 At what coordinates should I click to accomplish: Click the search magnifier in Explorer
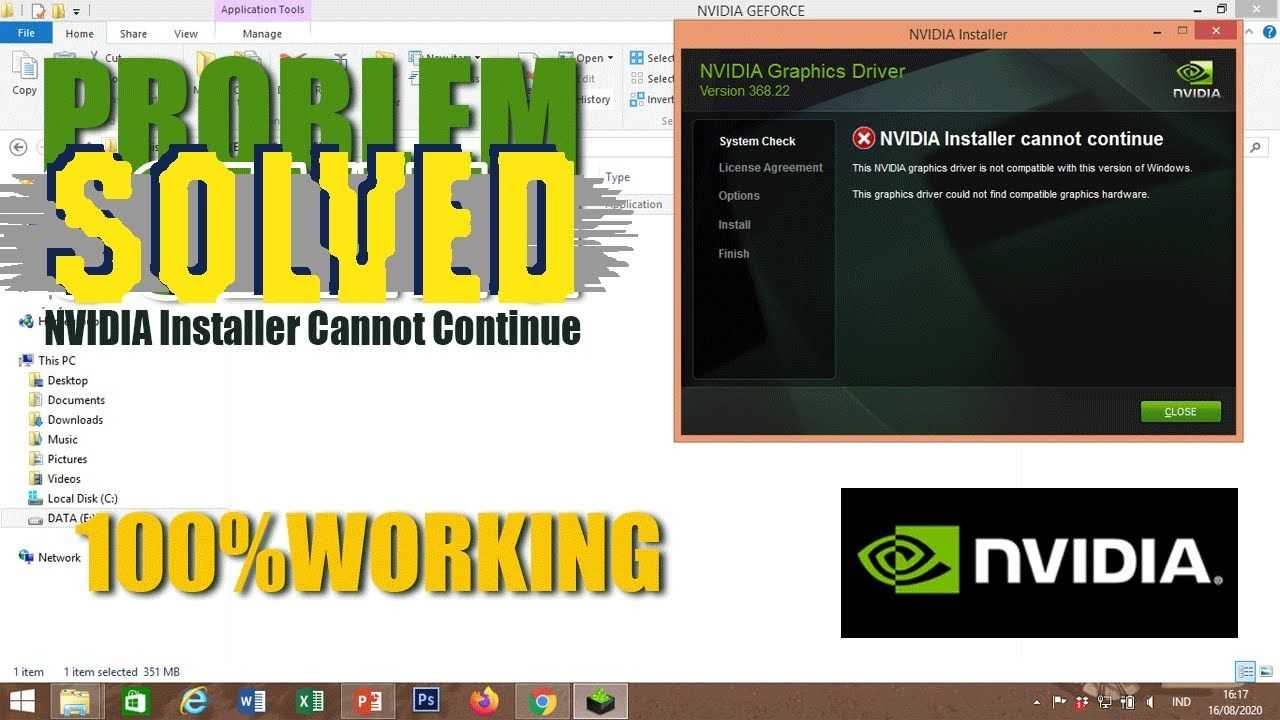point(1256,147)
